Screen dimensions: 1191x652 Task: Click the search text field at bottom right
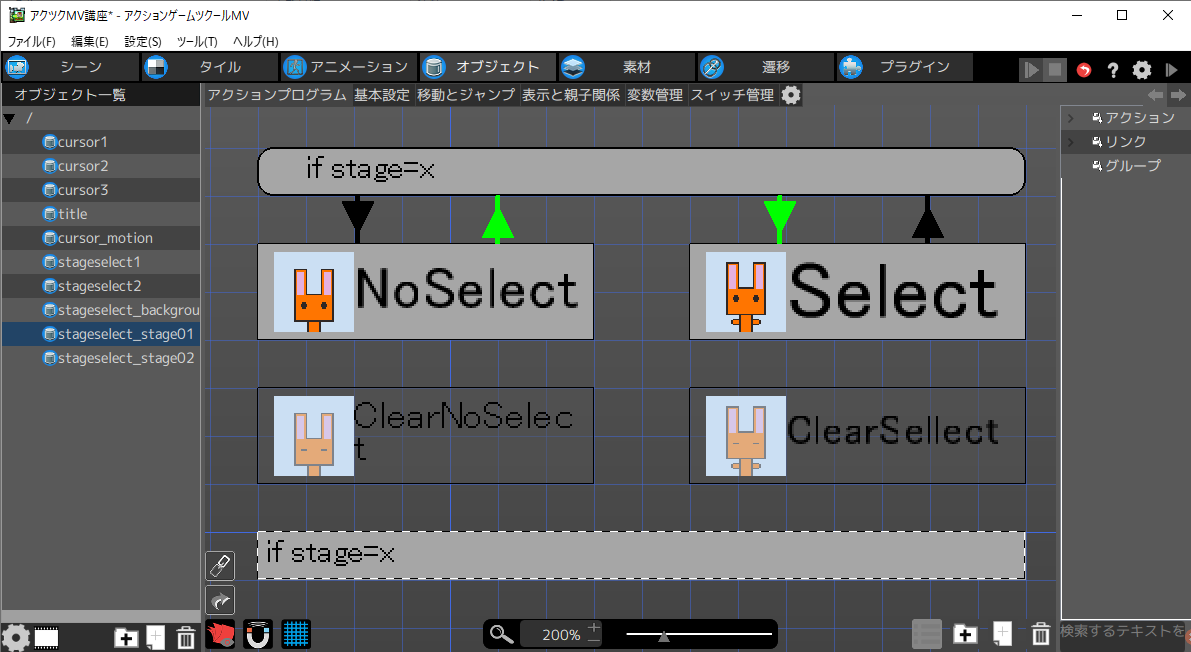pos(1122,631)
